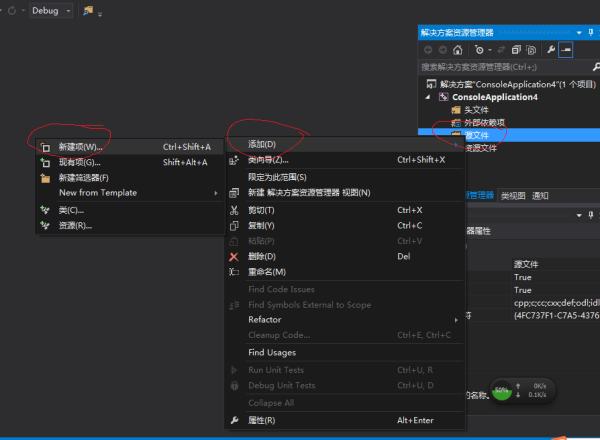600x440 pixels.
Task: Select the 头文件 folder
Action: pos(476,110)
